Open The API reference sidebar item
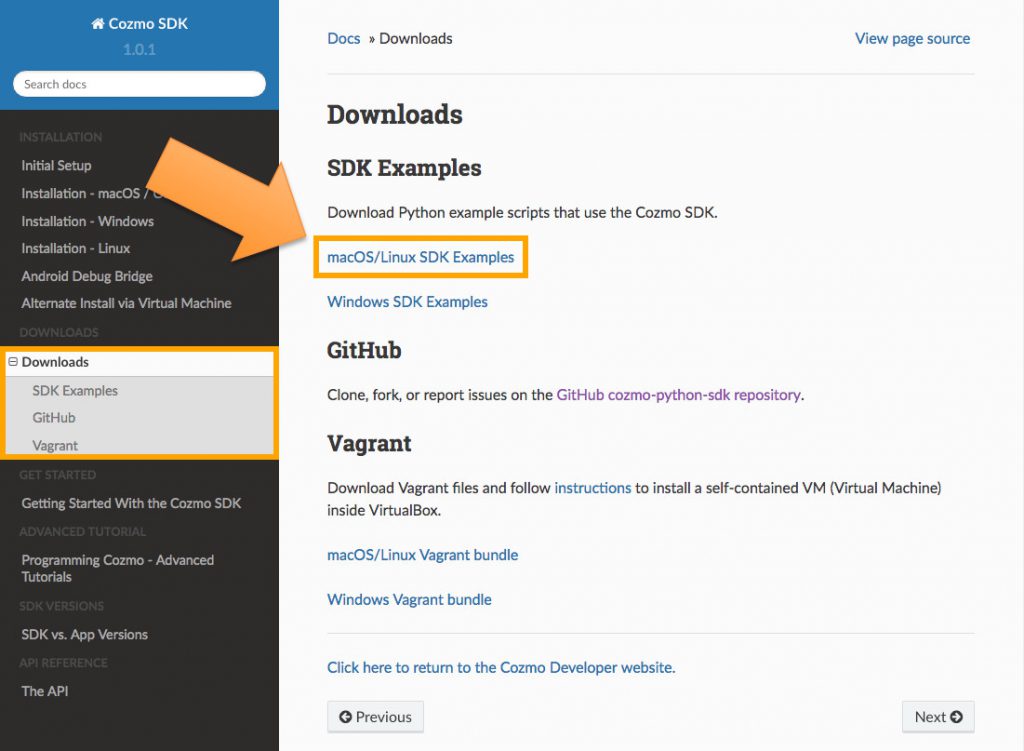The height and width of the screenshot is (751, 1024). (45, 691)
